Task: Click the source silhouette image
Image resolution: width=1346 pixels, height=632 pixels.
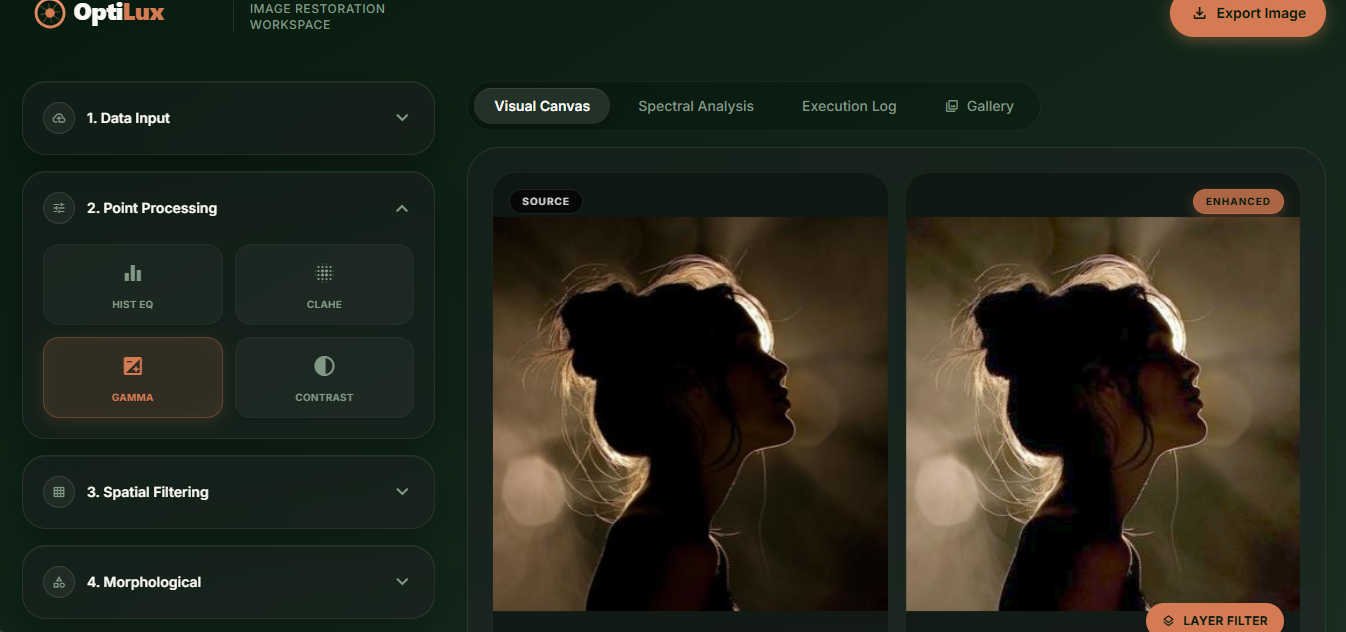Action: point(690,414)
